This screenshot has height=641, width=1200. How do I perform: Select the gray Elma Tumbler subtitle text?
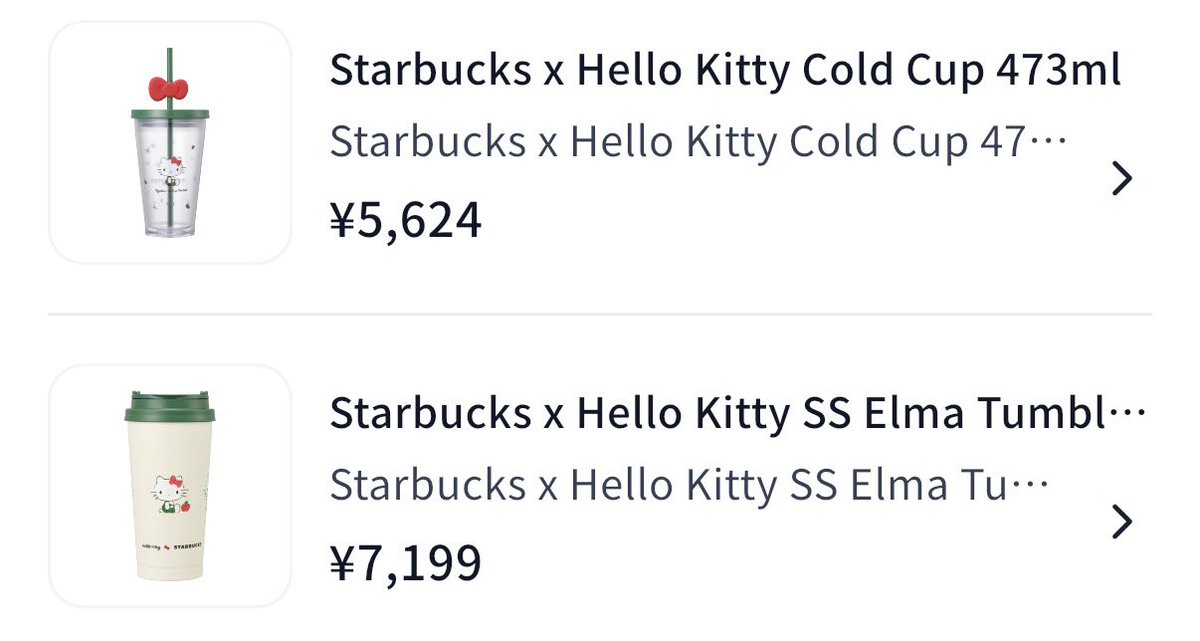coord(689,486)
